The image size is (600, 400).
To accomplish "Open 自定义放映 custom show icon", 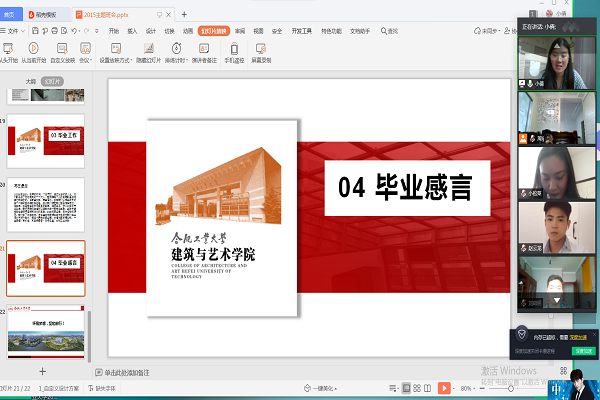I will [62, 47].
